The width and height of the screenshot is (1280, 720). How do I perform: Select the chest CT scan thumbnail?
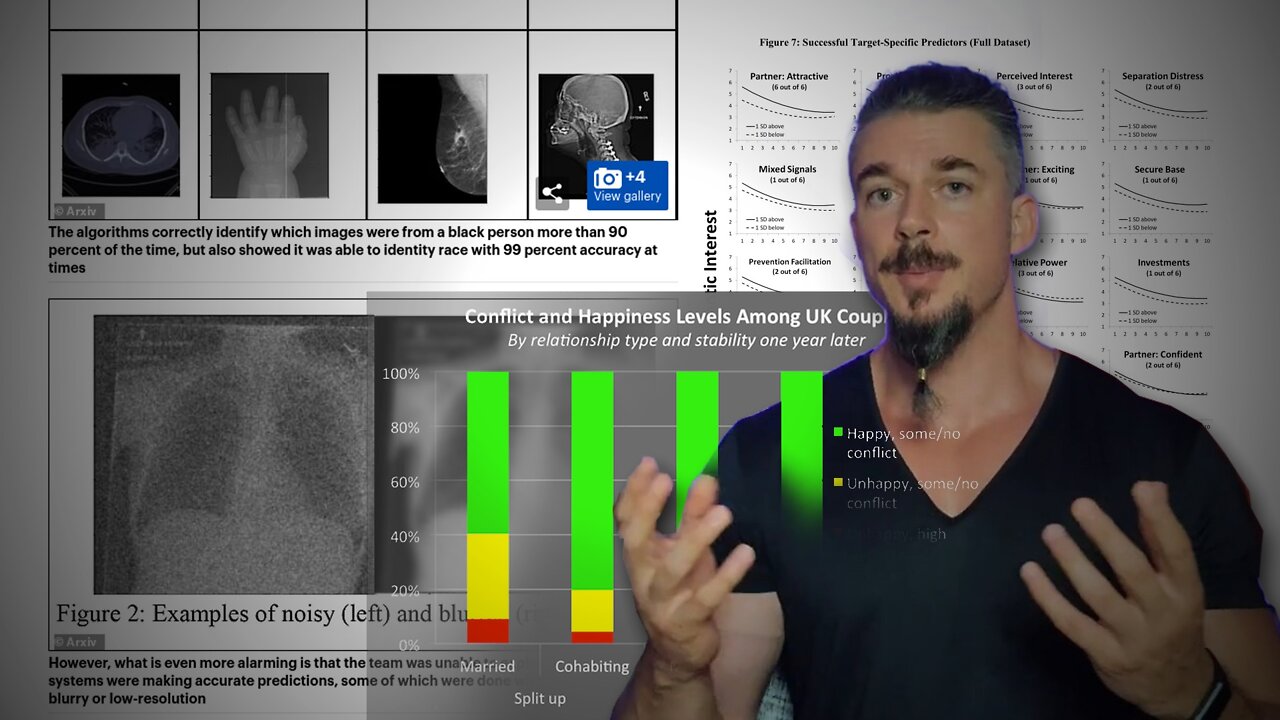[121, 135]
